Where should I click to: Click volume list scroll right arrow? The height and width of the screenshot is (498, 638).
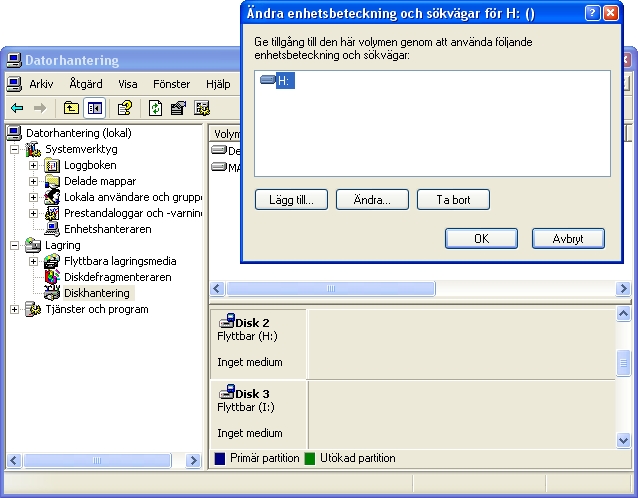[623, 289]
